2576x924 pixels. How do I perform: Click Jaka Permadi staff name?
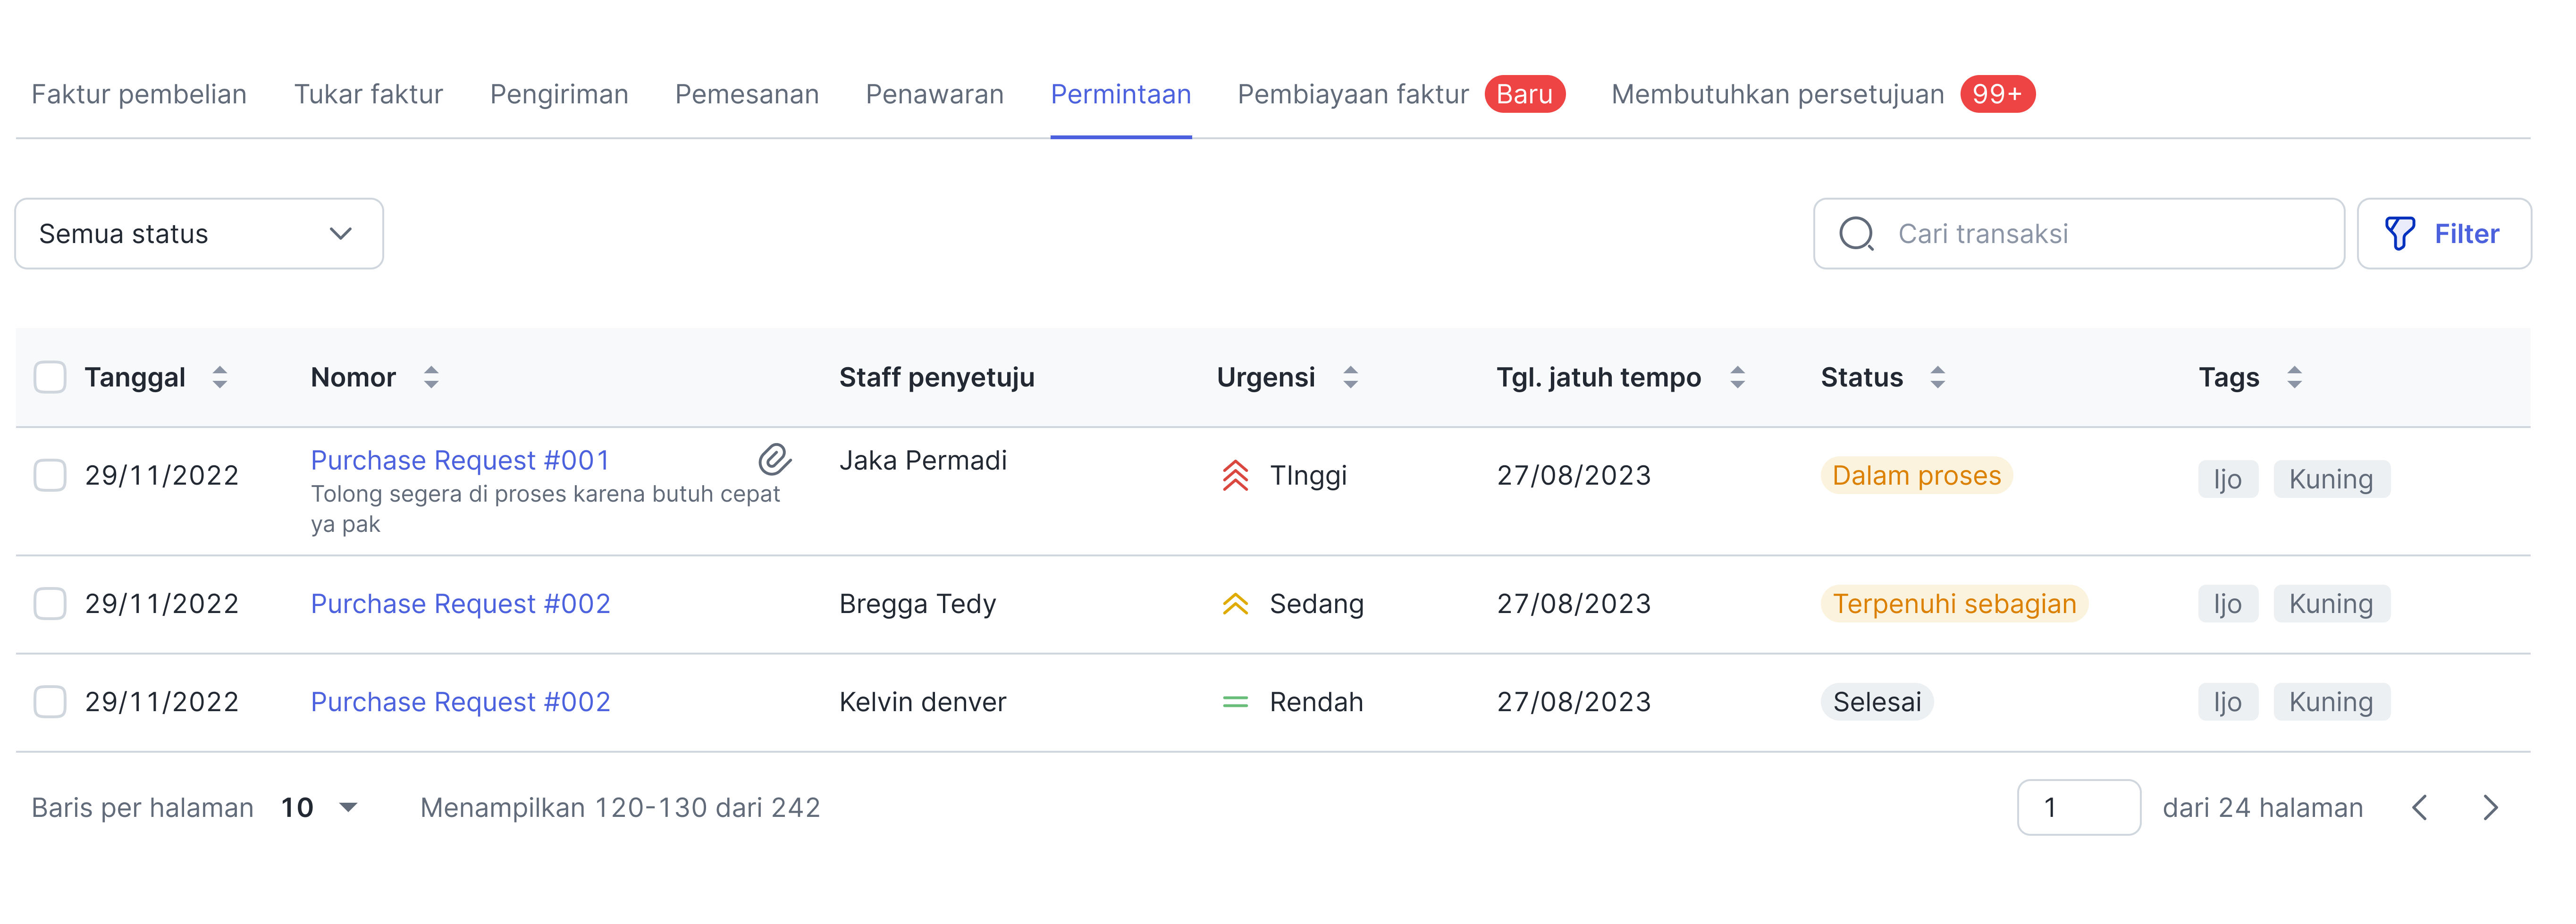[922, 461]
